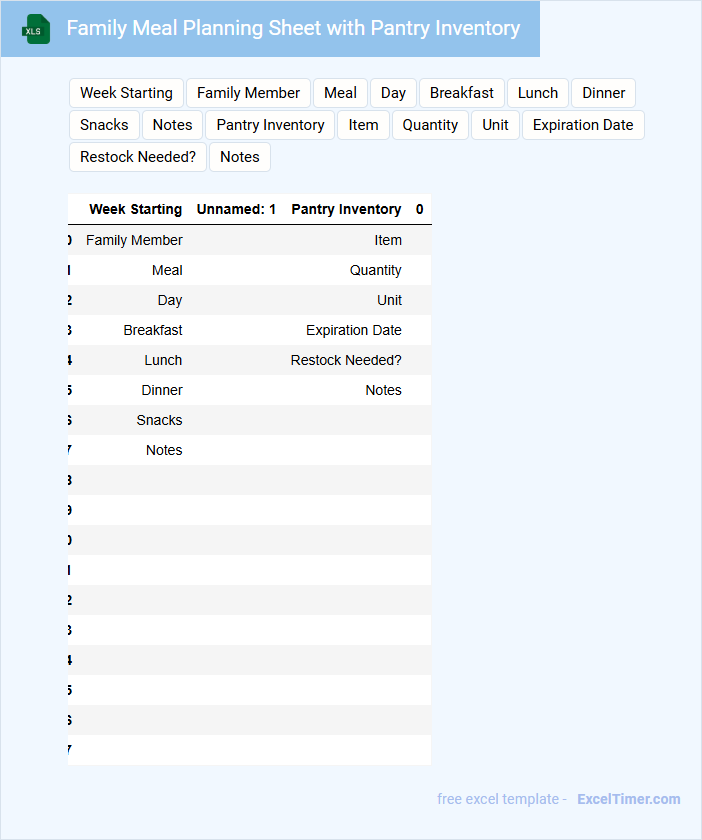Screen dimensions: 702x840
Task: Open the ExcelTimer.com link
Action: tap(629, 799)
